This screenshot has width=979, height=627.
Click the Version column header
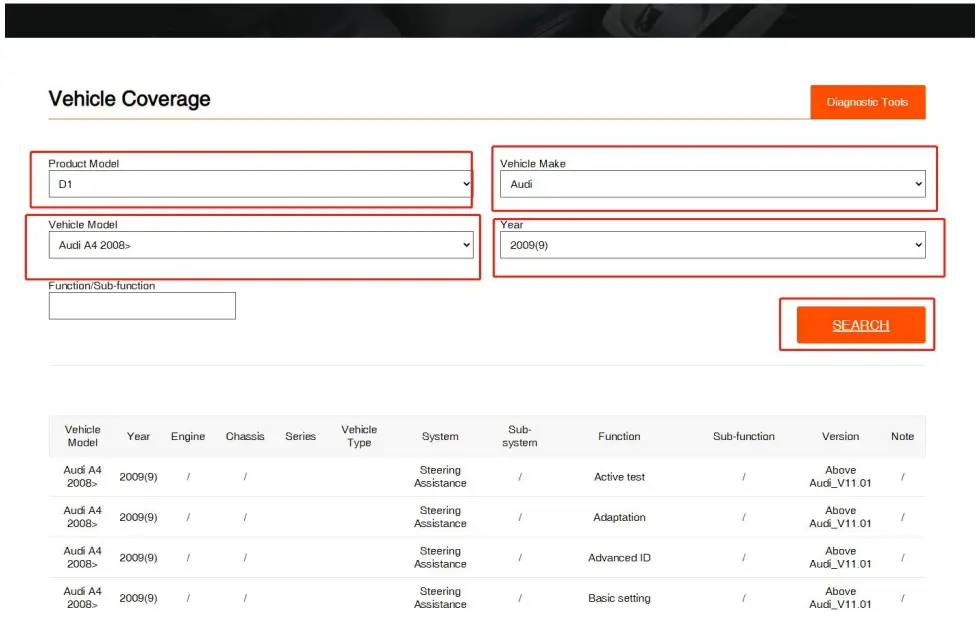click(x=840, y=437)
